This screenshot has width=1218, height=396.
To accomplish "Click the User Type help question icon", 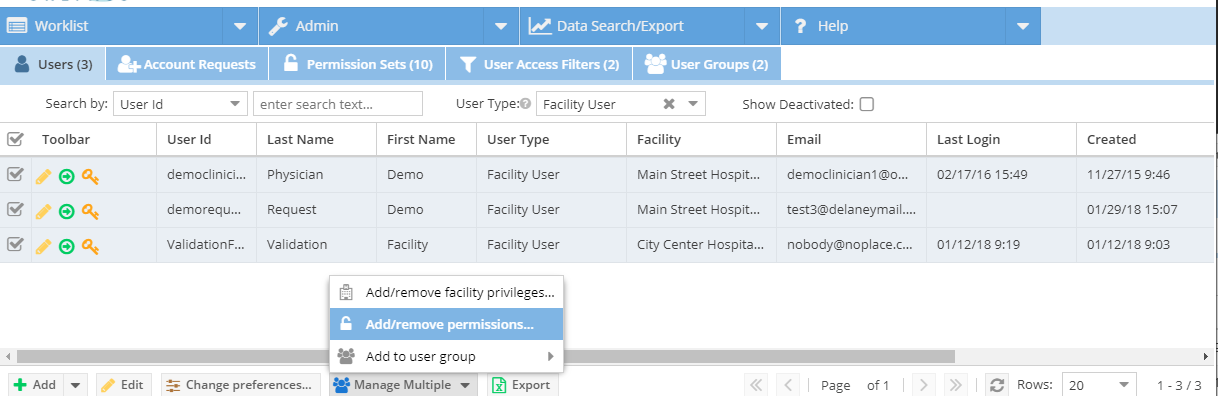I will click(525, 104).
